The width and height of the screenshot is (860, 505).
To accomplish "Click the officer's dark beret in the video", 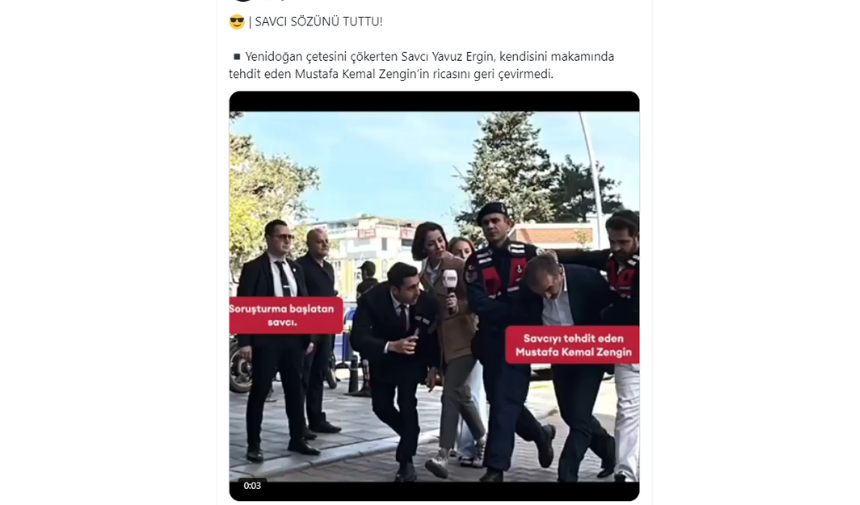I will (x=491, y=212).
